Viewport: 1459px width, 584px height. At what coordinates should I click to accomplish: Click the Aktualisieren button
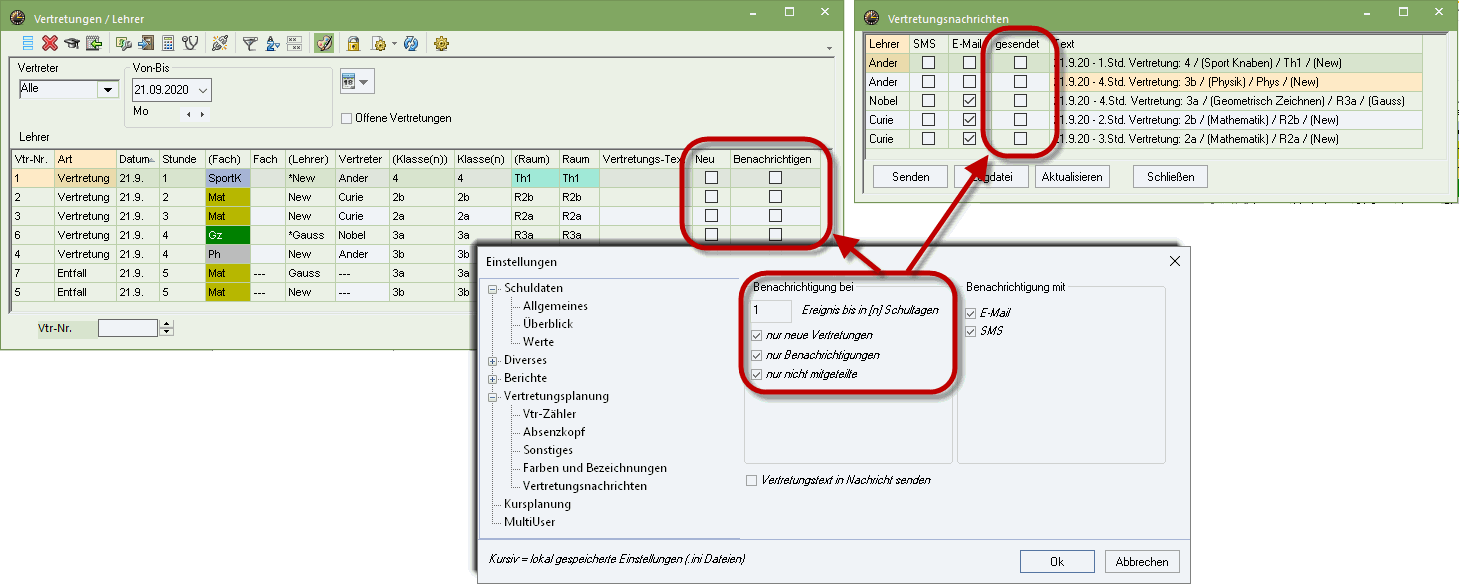(x=1072, y=177)
